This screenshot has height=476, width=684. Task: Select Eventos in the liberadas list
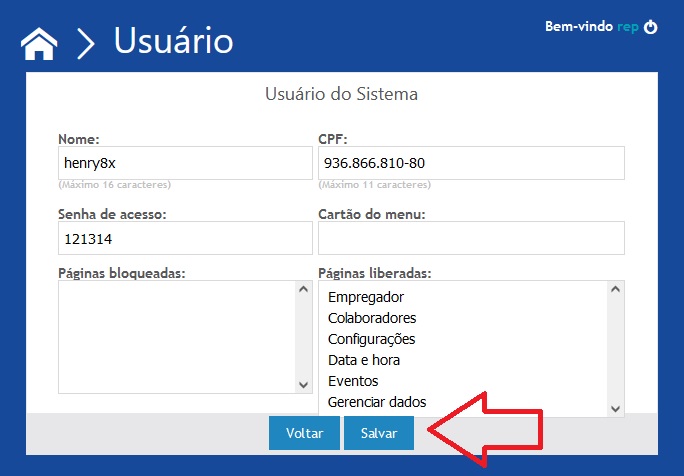click(x=465, y=381)
